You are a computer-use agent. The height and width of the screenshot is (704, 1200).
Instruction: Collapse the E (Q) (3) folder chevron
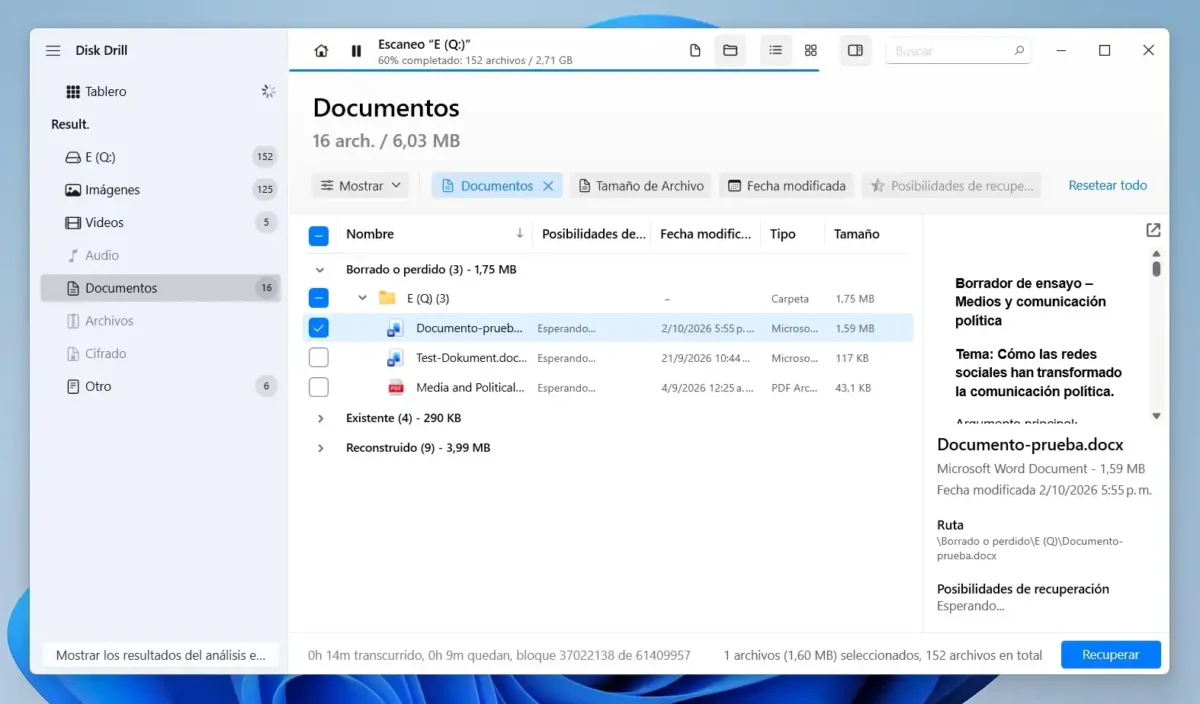[363, 298]
